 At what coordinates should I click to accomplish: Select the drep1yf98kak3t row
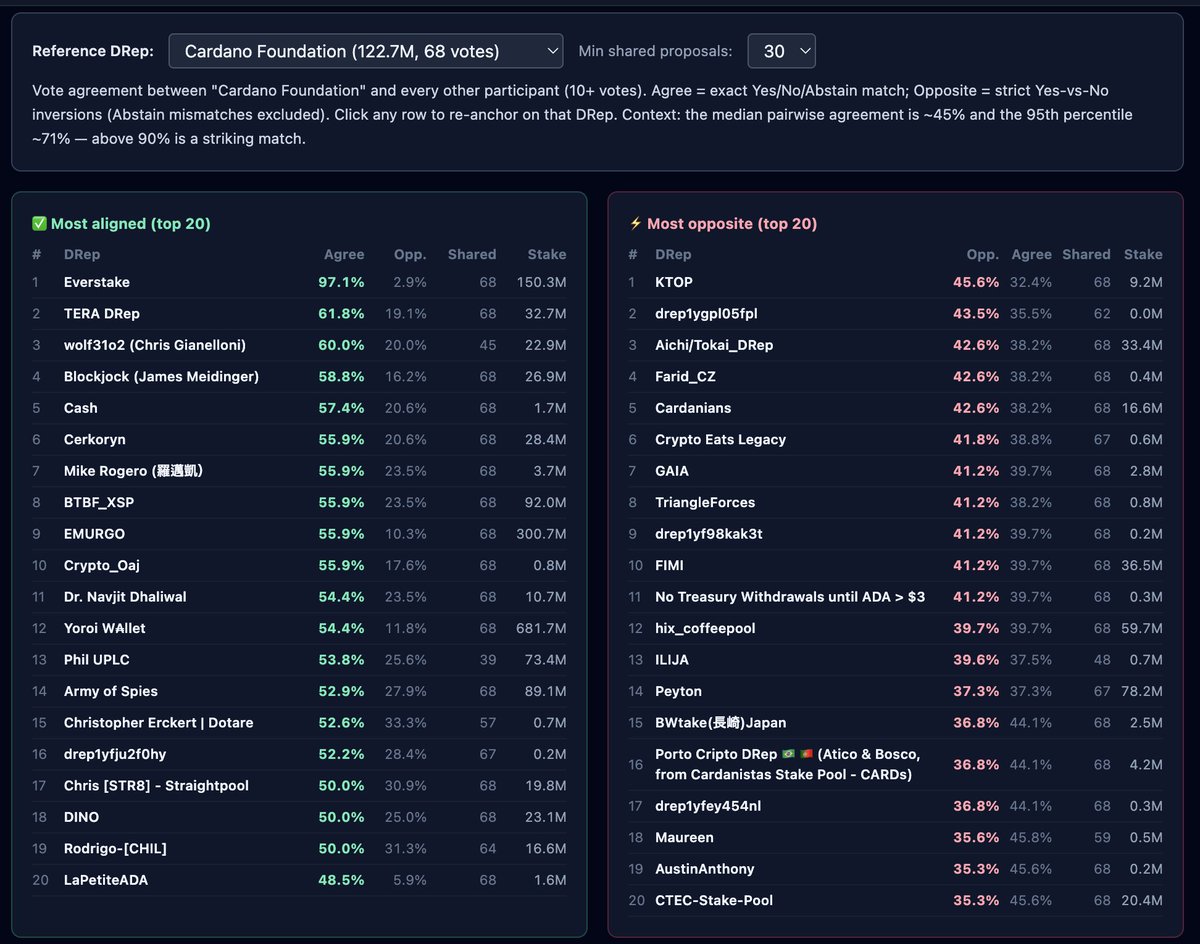pyautogui.click(x=895, y=534)
